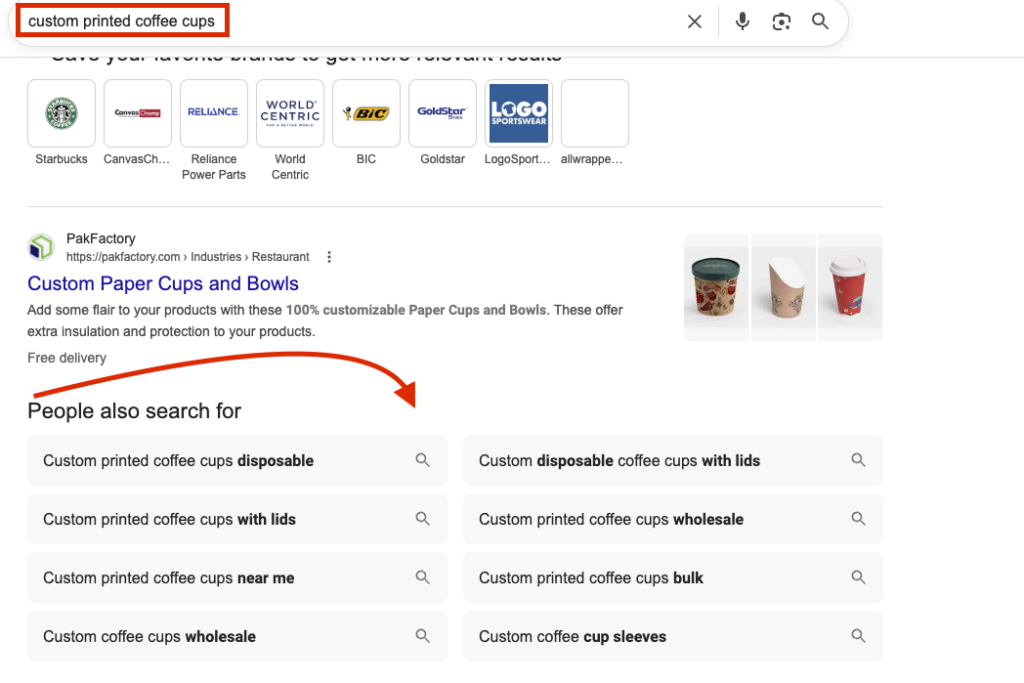Select the Starbucks brand icon
The height and width of the screenshot is (683, 1024).
(61, 113)
